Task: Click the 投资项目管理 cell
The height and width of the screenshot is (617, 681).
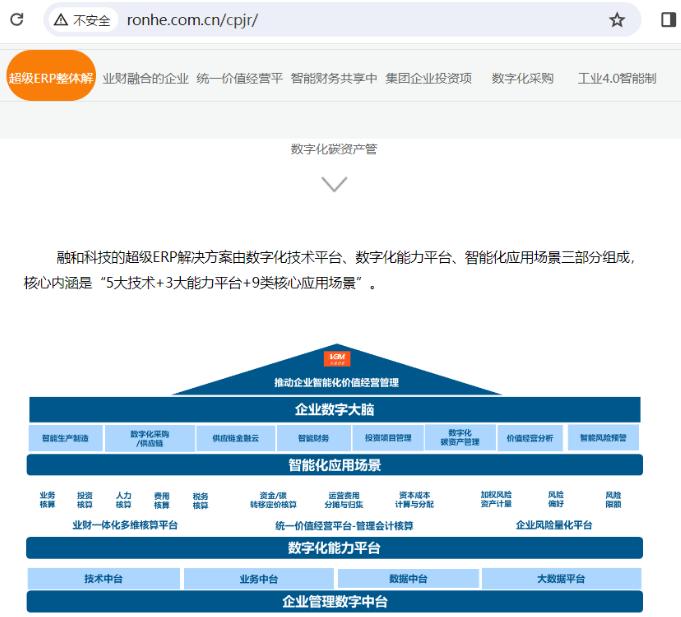Action: (x=388, y=438)
